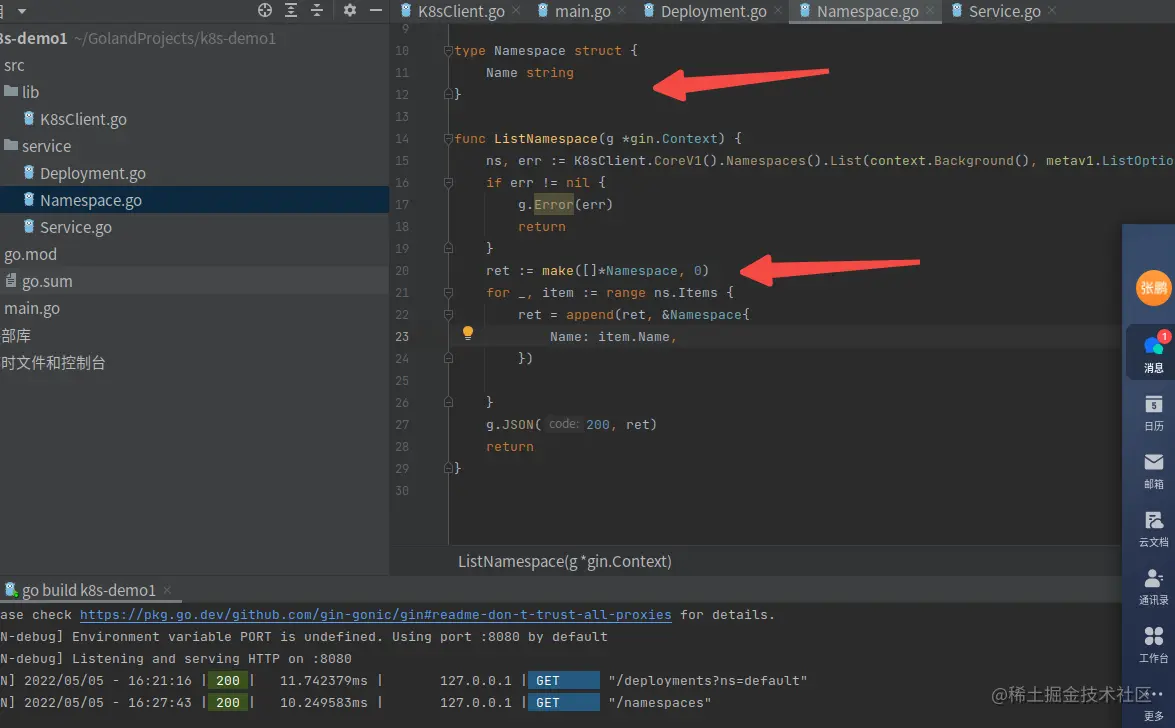Screen dimensions: 1175x728
Task: Click the go.sum file icon
Action: coord(10,280)
